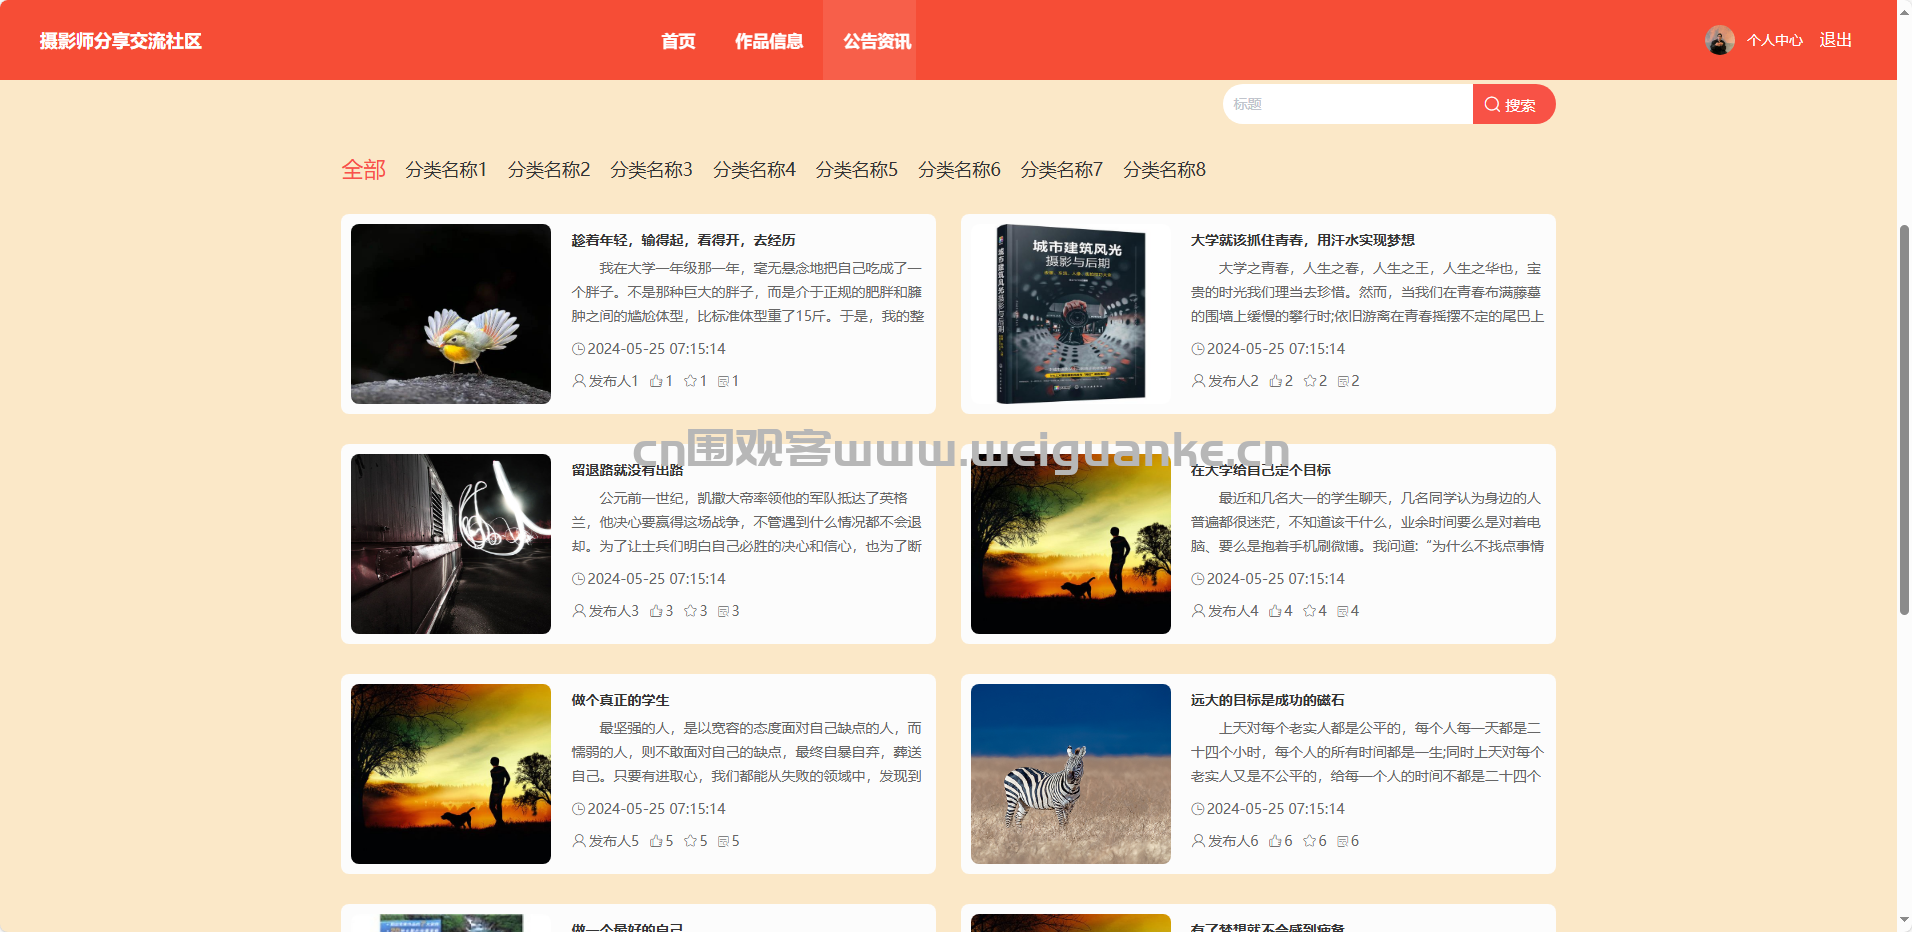Open article 远大的目标是成功的磁石
Viewport: 1912px width, 932px height.
[1267, 700]
